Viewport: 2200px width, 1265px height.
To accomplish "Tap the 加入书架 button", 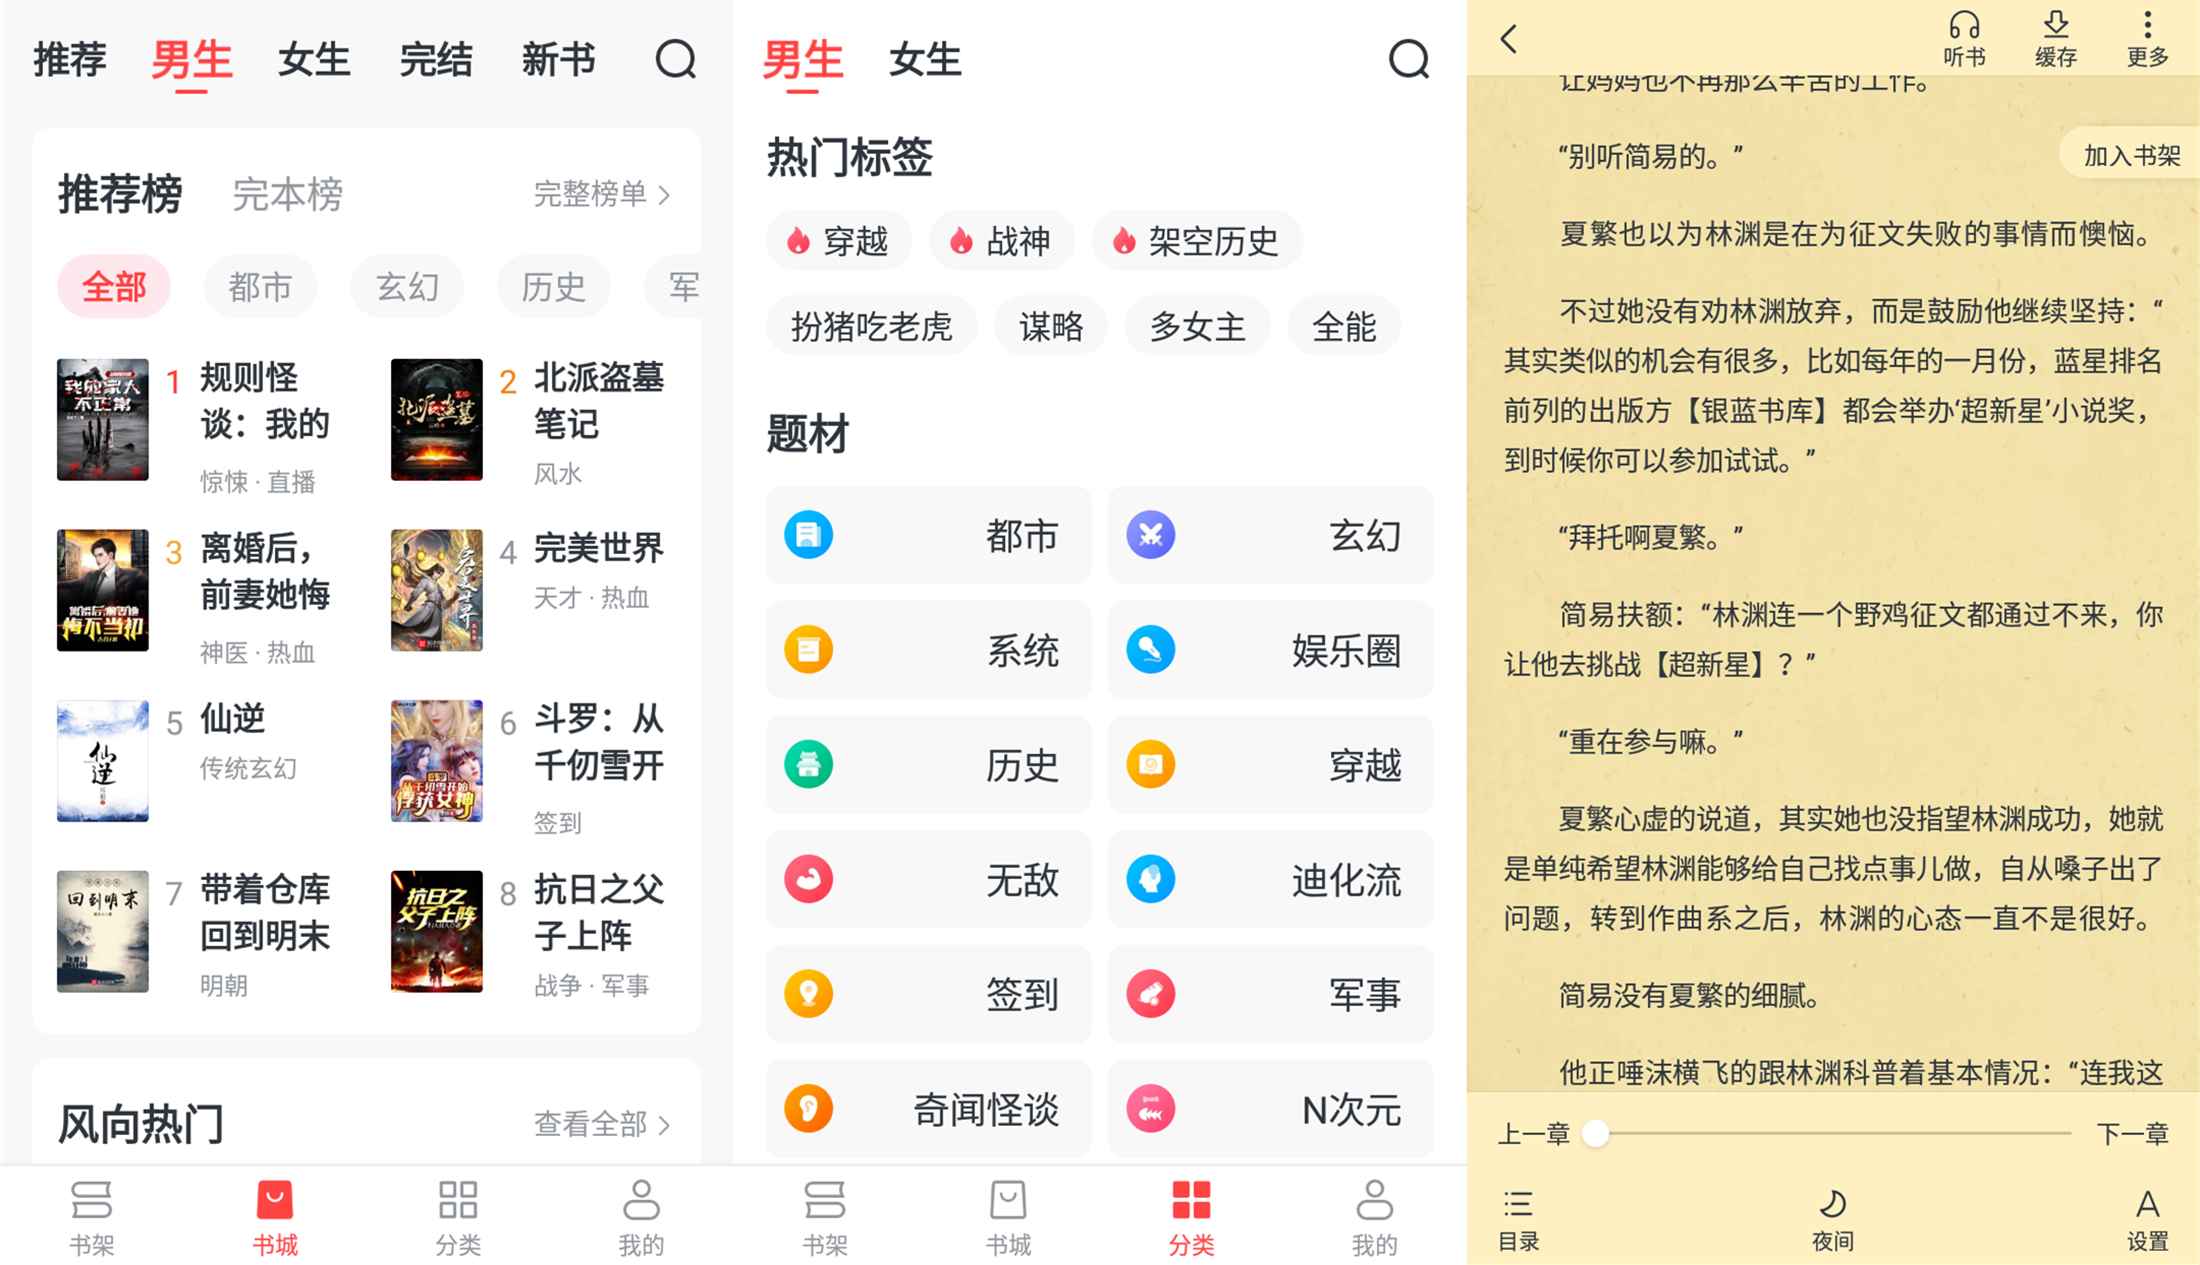I will 2131,156.
